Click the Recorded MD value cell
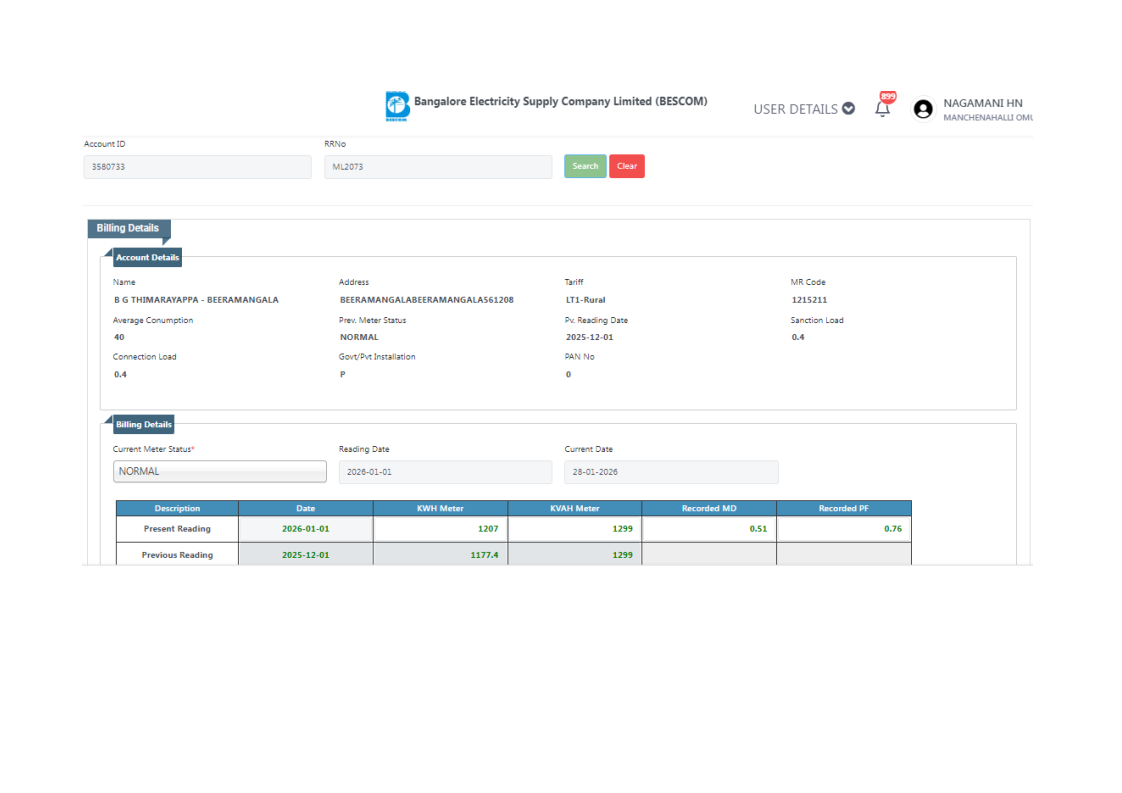1122x793 pixels. (708, 528)
